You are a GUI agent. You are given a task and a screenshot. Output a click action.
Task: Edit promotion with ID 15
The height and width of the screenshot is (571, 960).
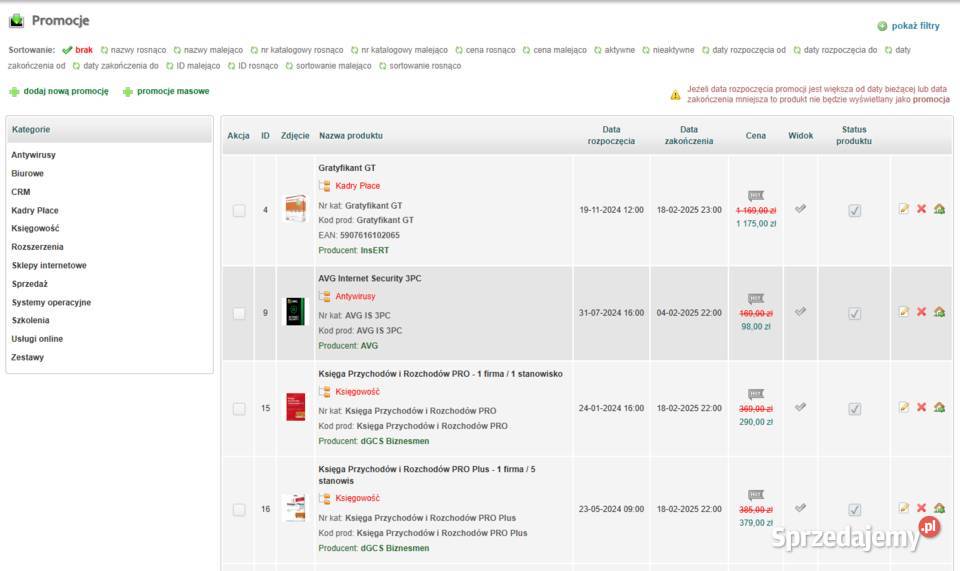click(x=904, y=407)
